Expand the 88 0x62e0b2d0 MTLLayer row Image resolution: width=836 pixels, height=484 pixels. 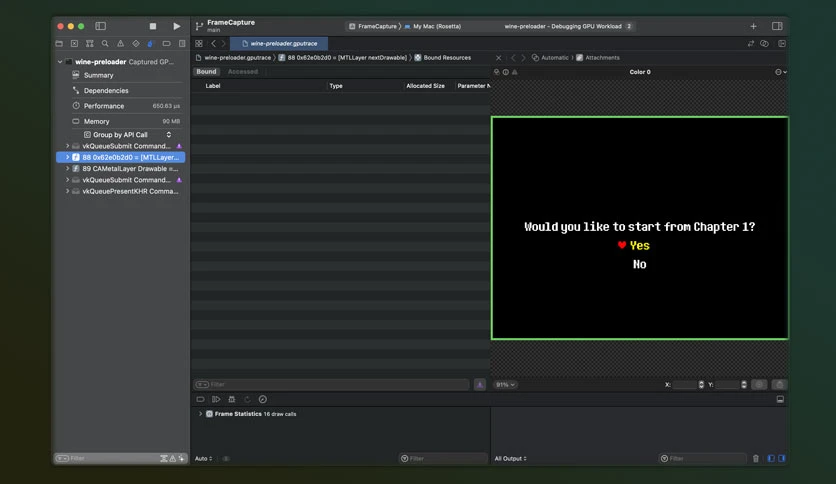(x=67, y=157)
